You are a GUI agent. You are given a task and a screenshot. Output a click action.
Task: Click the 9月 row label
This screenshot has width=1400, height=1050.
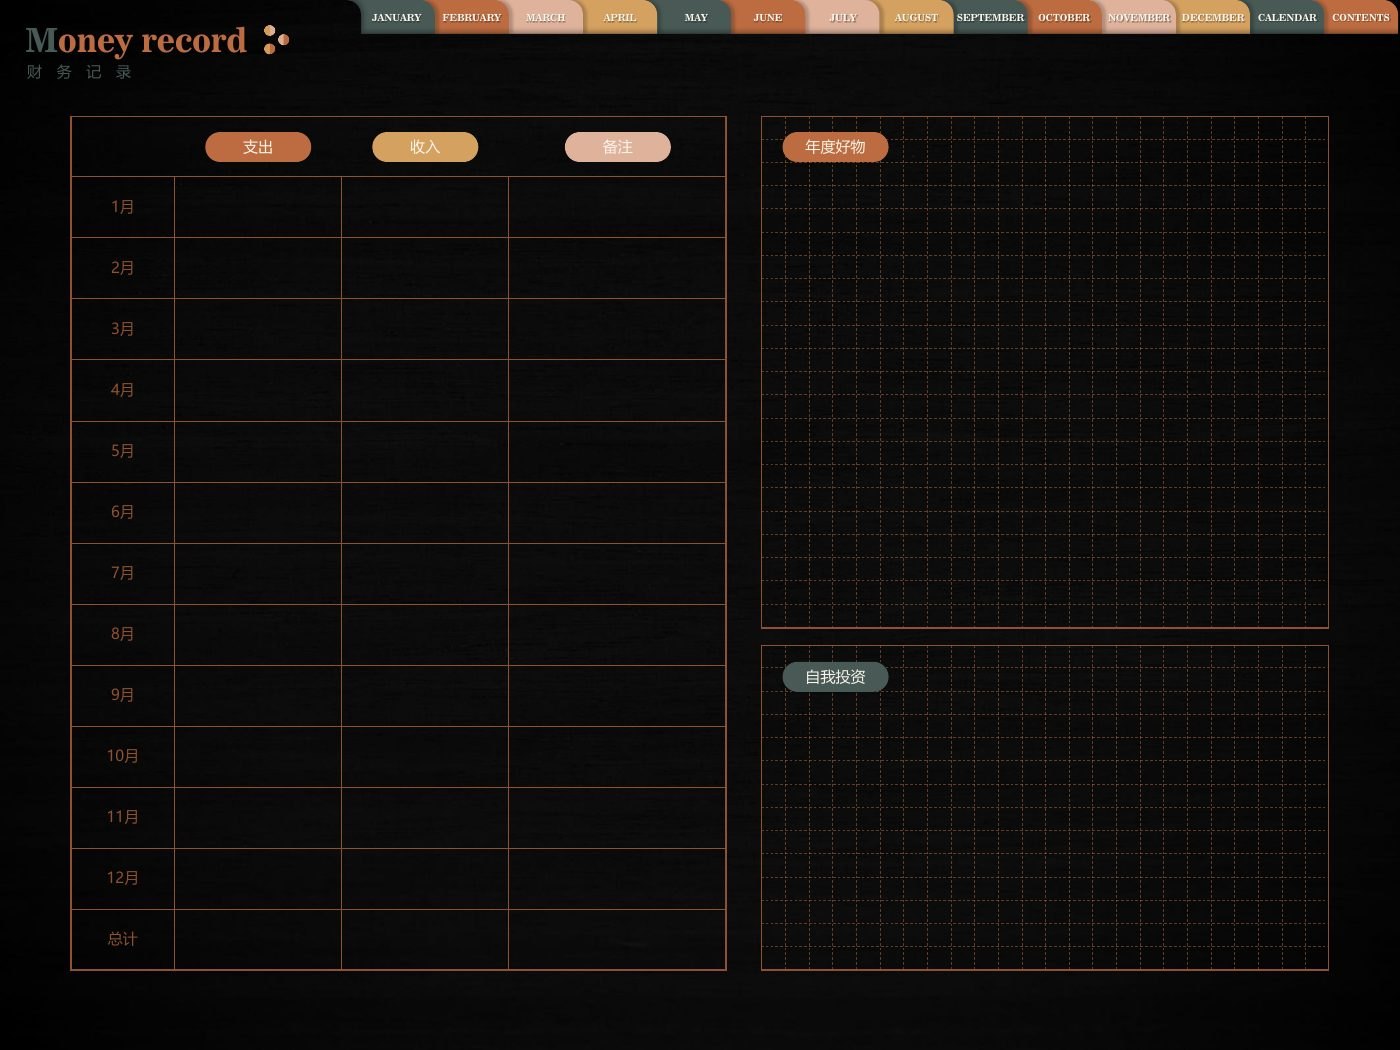point(123,695)
